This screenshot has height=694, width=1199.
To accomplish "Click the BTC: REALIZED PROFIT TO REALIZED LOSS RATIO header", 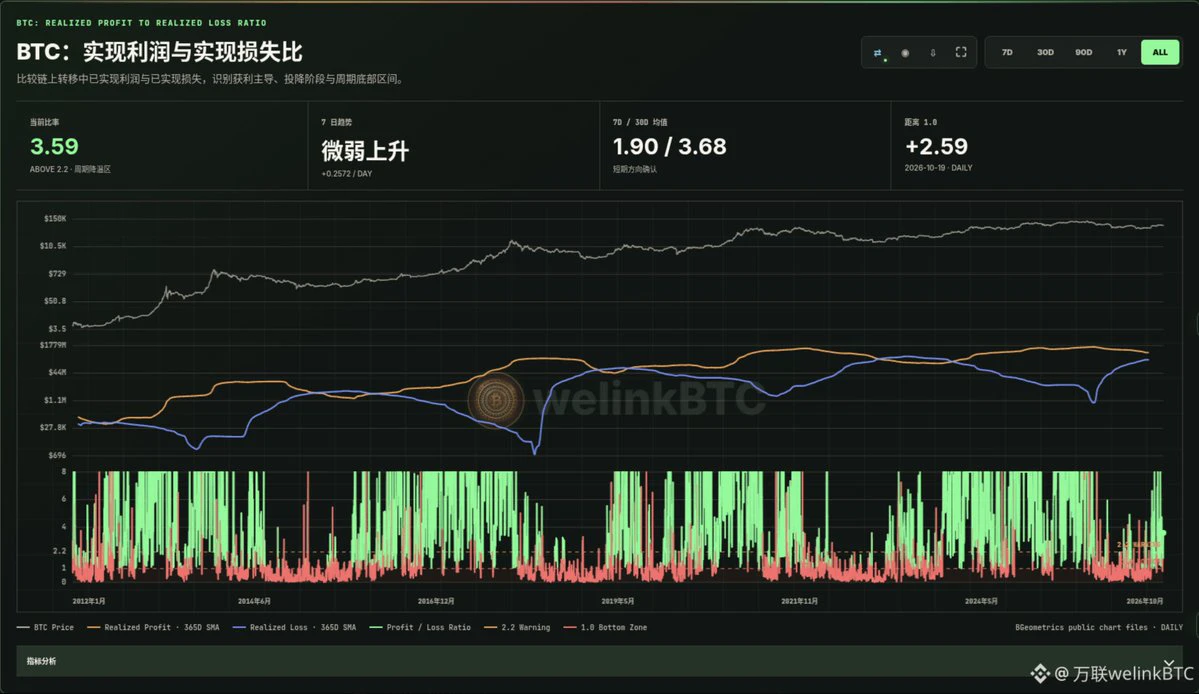I will (x=141, y=23).
